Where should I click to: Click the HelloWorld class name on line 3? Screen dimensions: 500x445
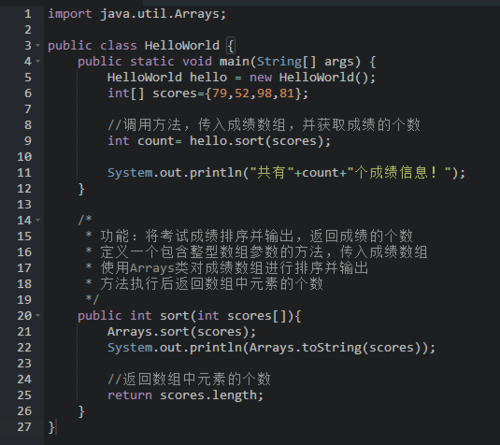tap(182, 46)
